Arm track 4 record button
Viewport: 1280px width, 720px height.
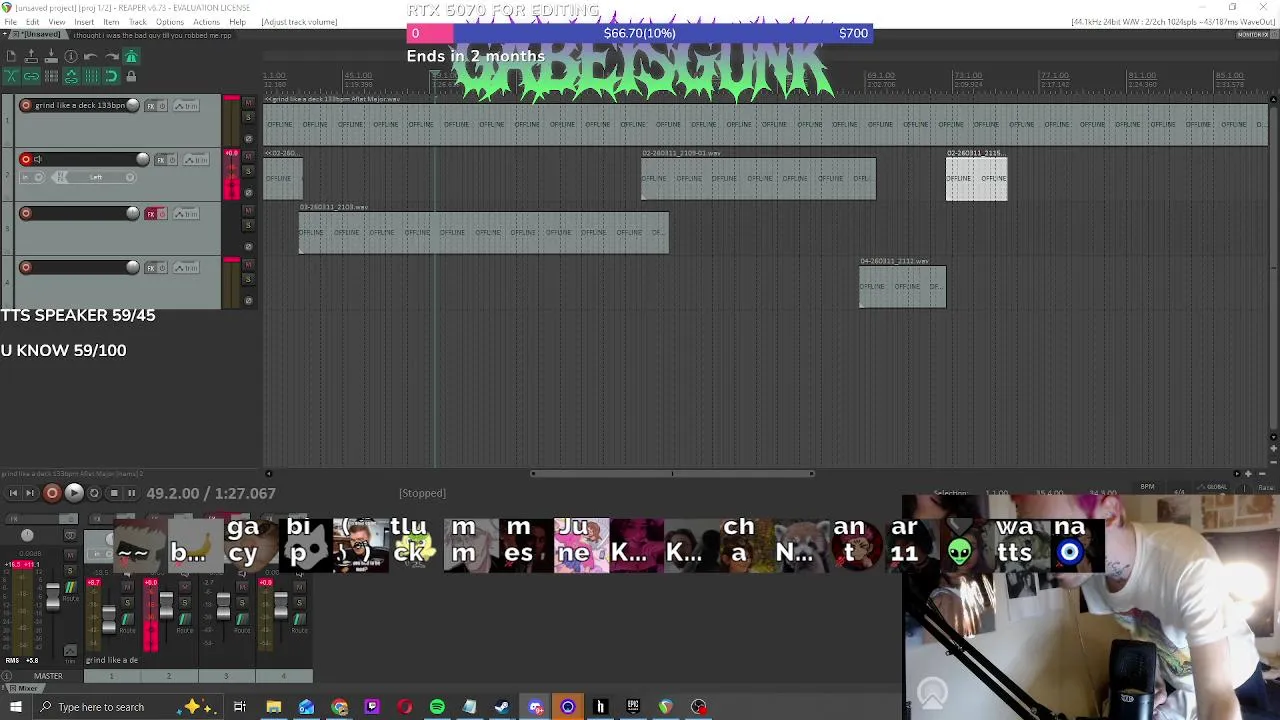coord(26,267)
